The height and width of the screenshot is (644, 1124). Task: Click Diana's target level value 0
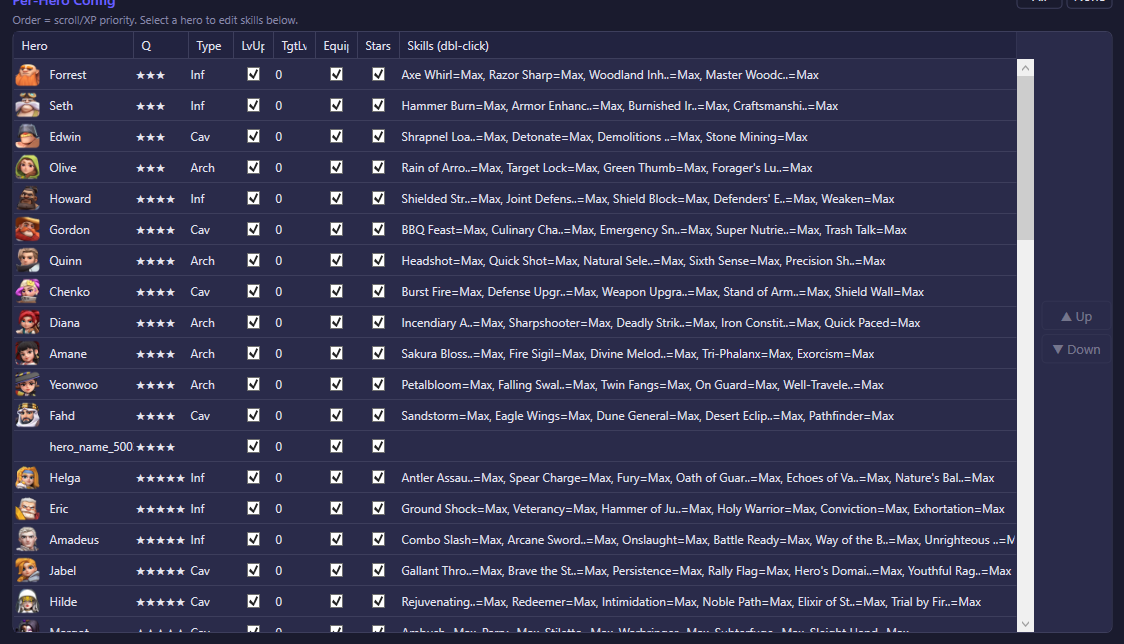[x=279, y=323]
